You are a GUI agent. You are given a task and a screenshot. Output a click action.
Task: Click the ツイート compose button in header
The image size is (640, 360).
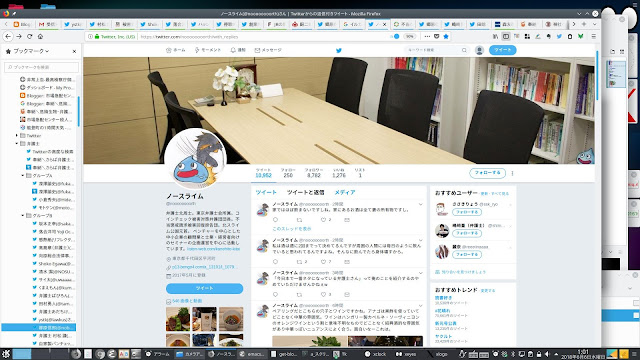click(x=502, y=50)
